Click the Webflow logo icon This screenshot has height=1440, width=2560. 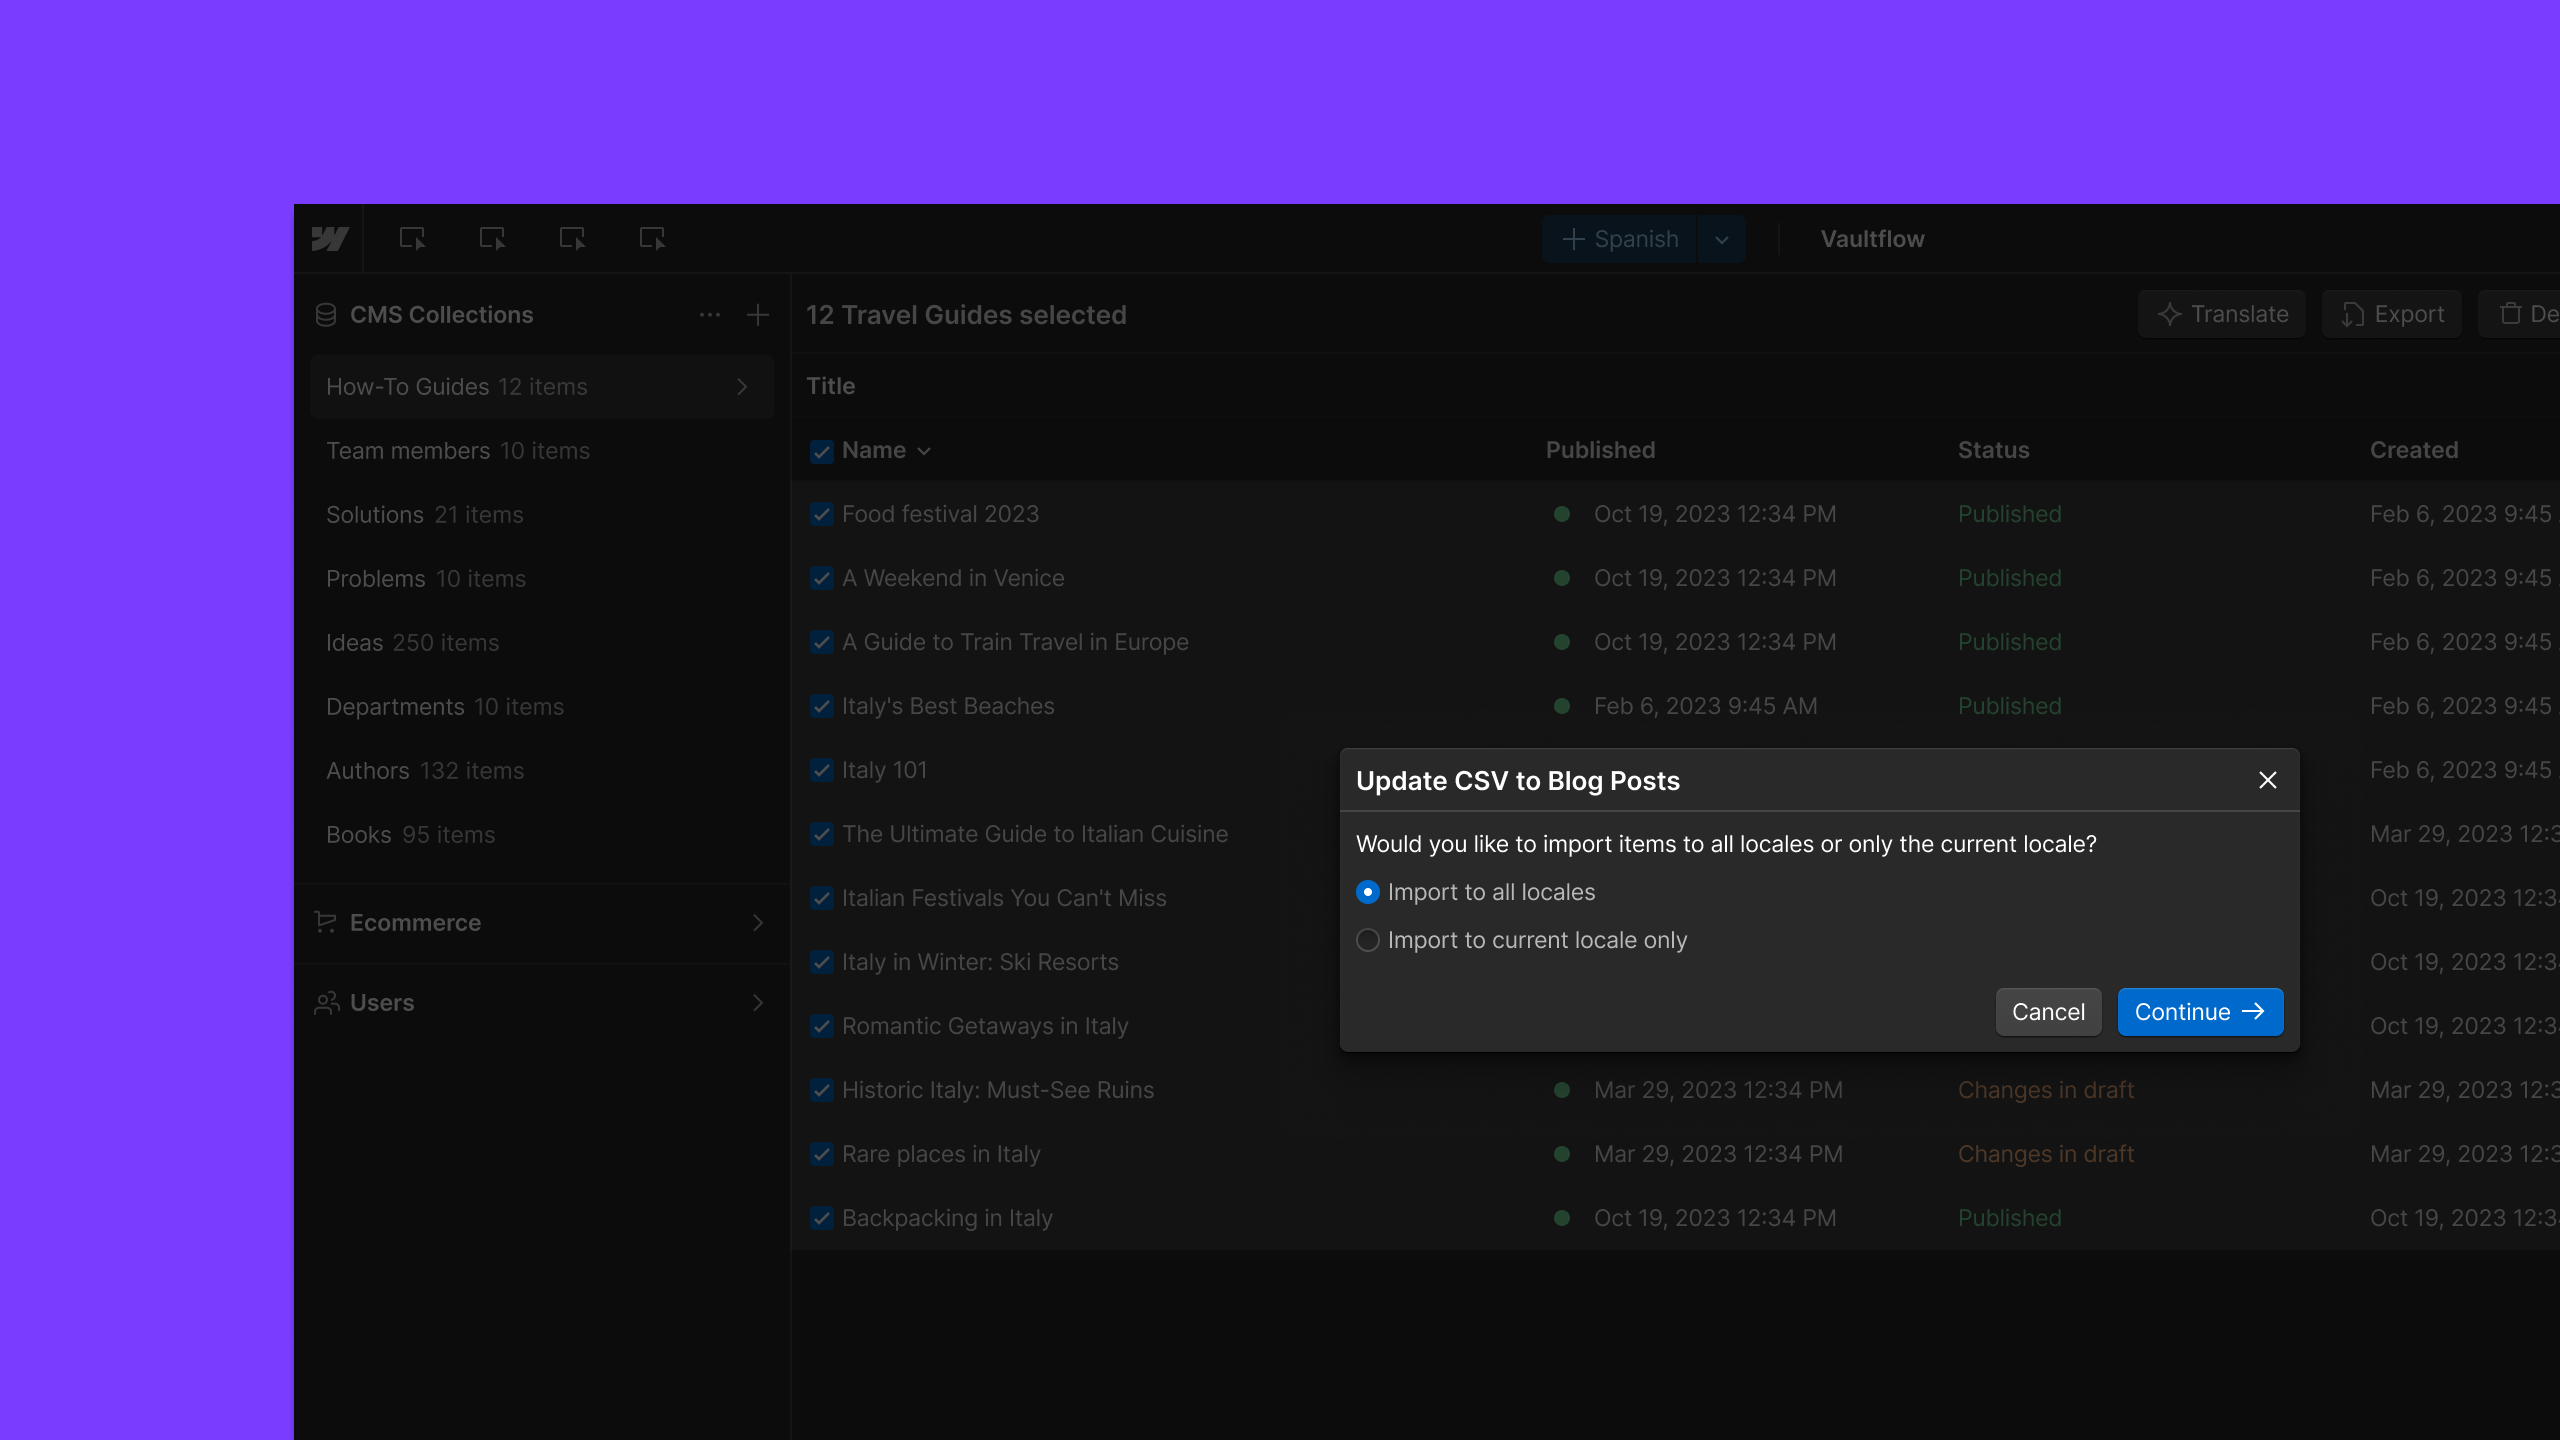[x=329, y=239]
